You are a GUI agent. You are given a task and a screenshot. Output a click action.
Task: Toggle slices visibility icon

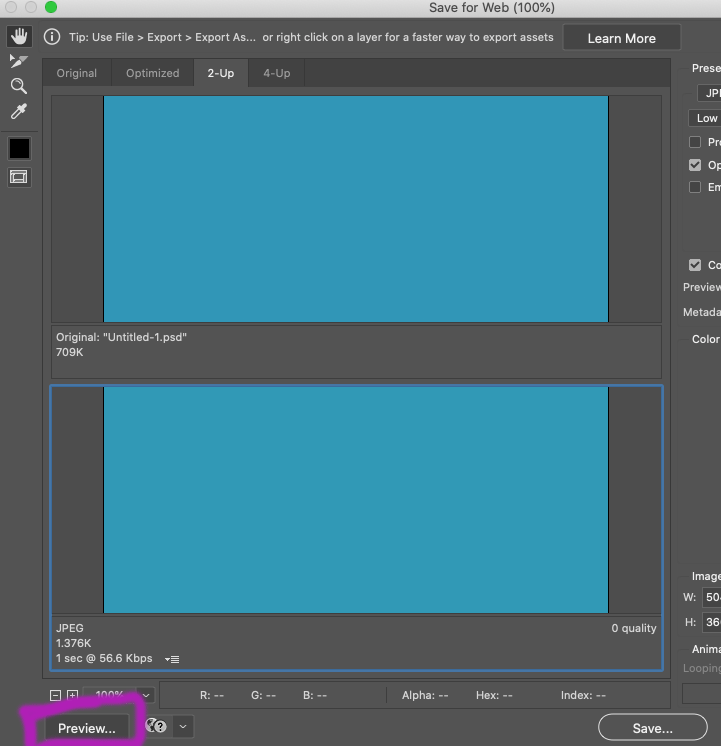click(19, 177)
